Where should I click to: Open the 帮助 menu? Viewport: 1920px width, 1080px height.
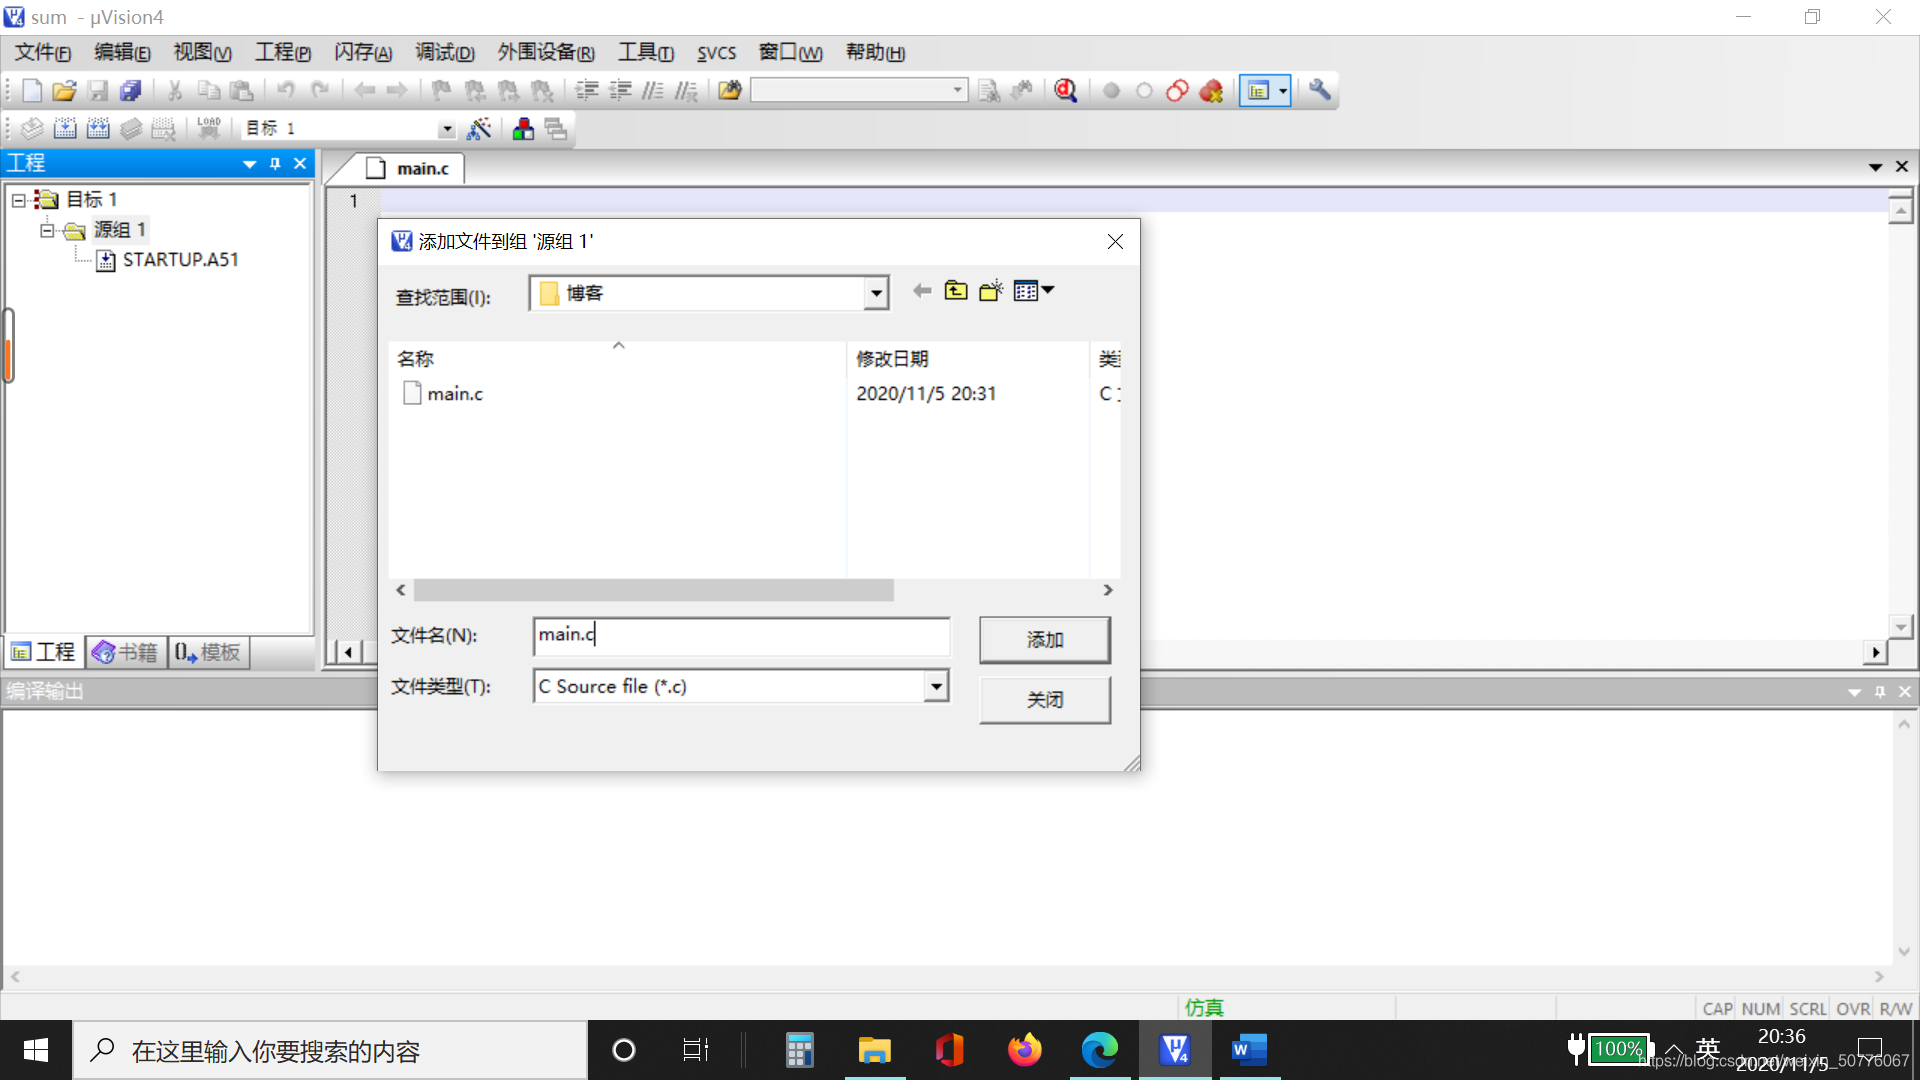click(876, 53)
